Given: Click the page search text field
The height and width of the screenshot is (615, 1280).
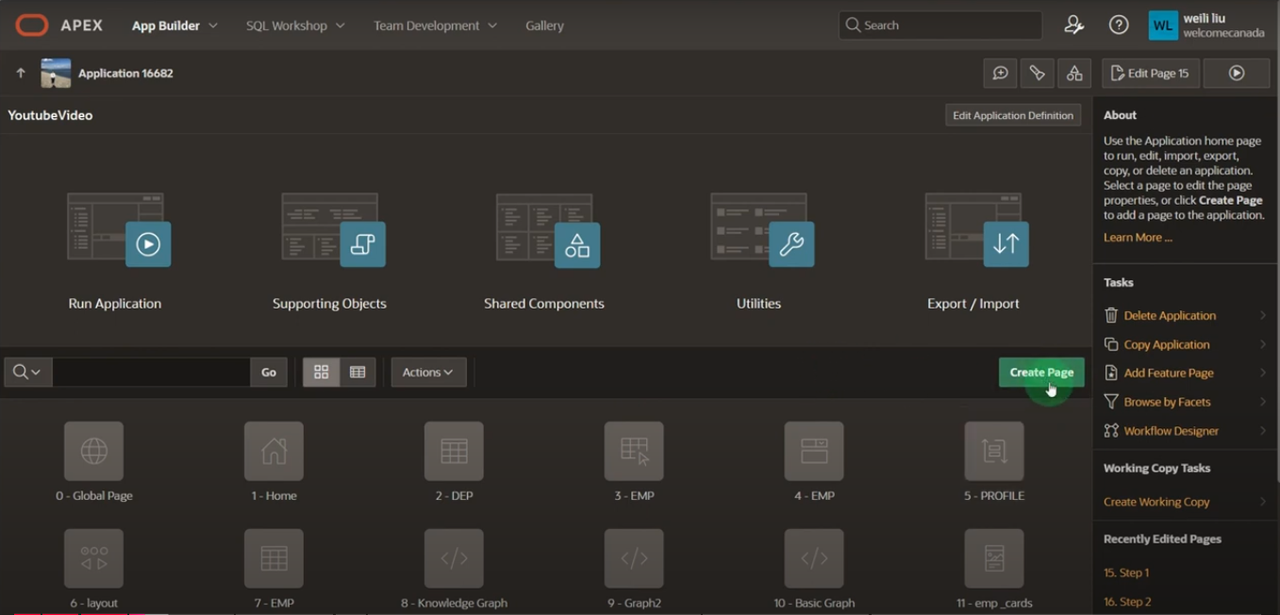Looking at the screenshot, I should click(151, 372).
